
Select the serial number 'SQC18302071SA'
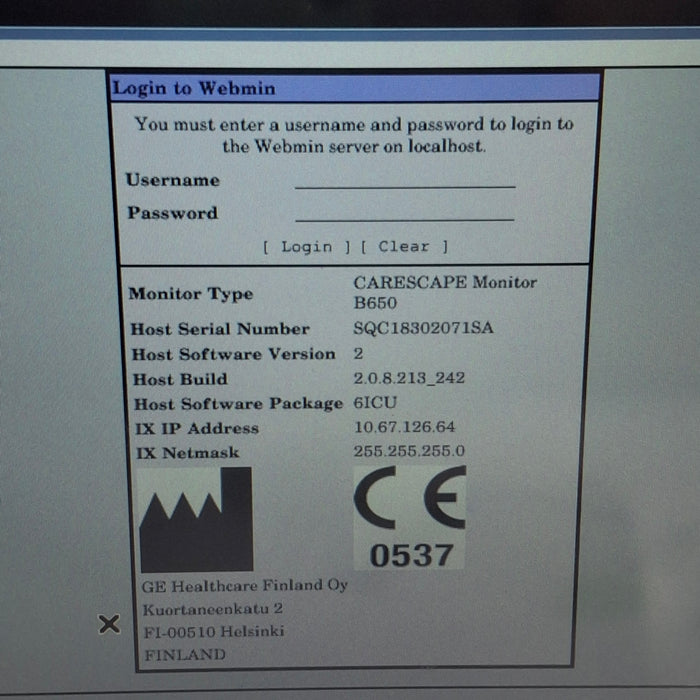(423, 328)
